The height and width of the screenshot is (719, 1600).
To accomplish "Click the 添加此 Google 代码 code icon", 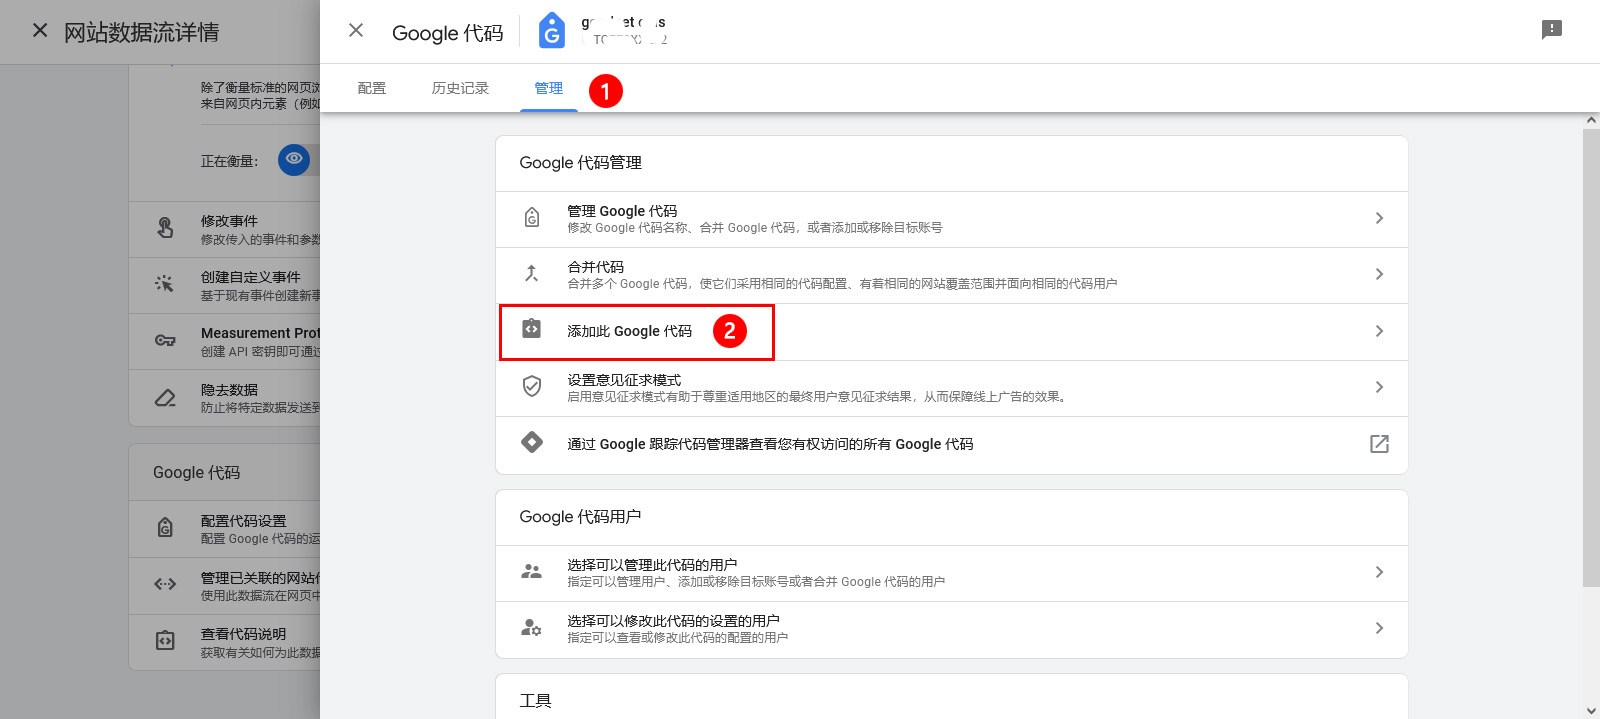I will (532, 329).
